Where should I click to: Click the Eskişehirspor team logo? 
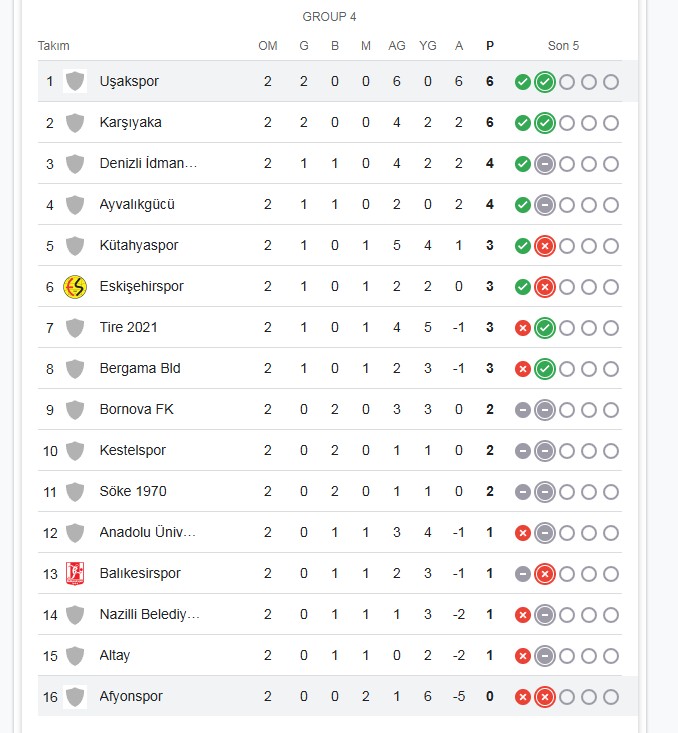[x=75, y=287]
